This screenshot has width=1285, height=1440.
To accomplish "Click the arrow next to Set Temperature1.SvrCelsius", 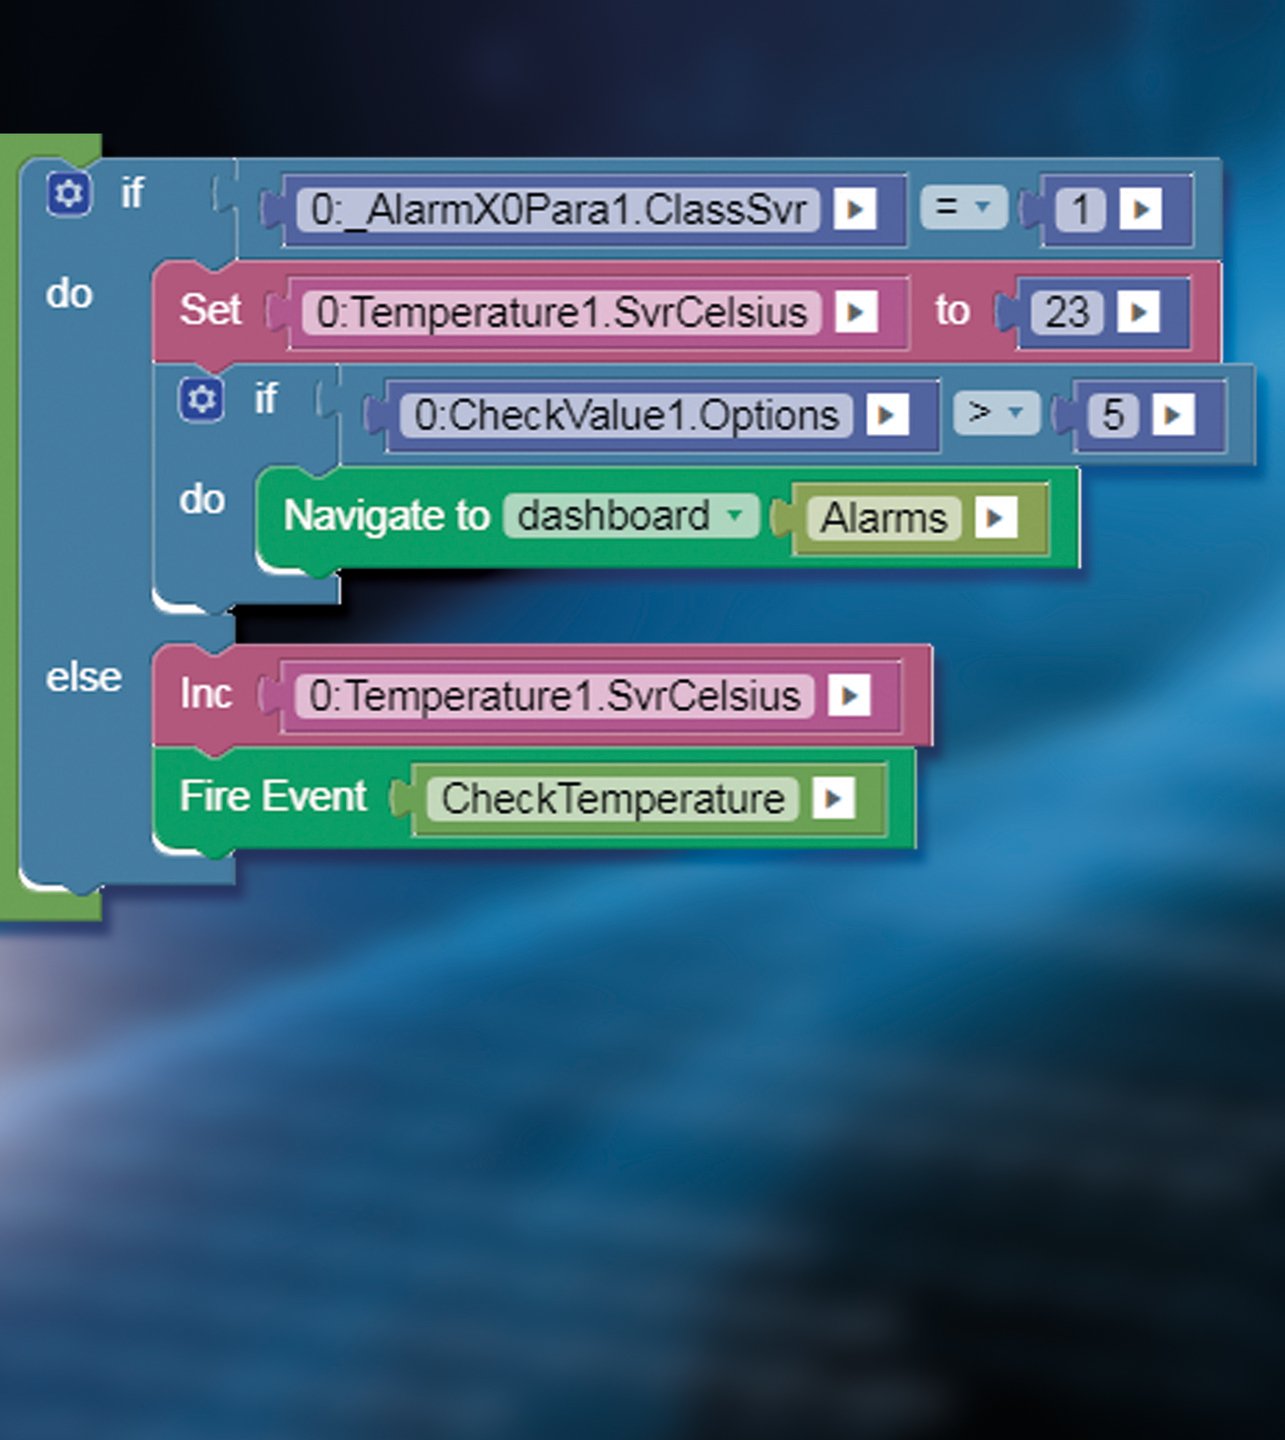I will coord(856,312).
